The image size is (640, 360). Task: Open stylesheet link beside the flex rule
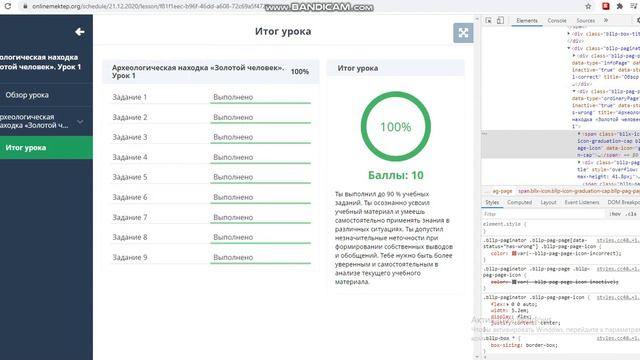pyautogui.click(x=618, y=298)
